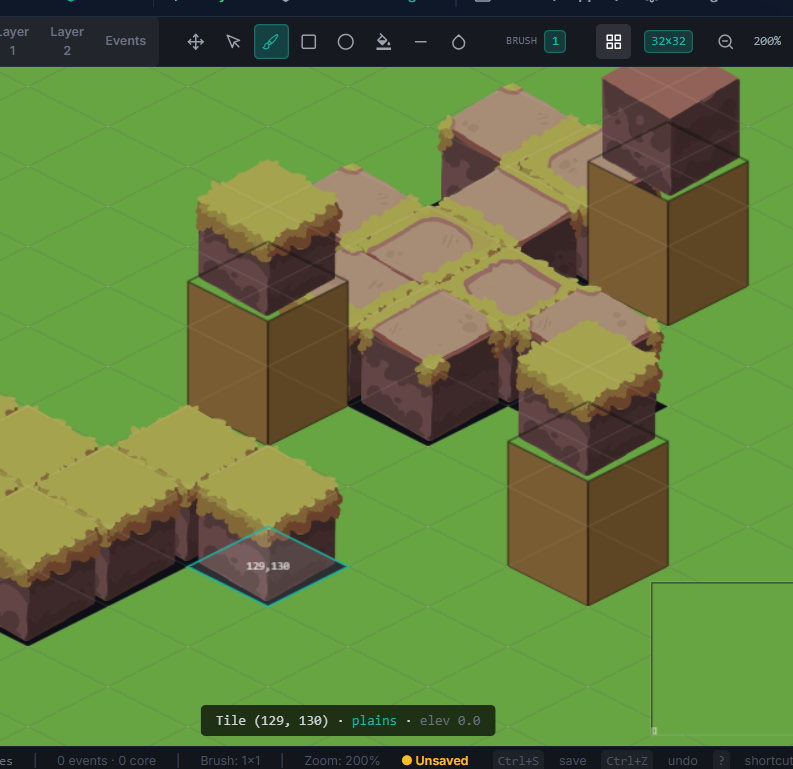Click the Zoom: 200% status entry
The height and width of the screenshot is (769, 793).
pyautogui.click(x=342, y=760)
